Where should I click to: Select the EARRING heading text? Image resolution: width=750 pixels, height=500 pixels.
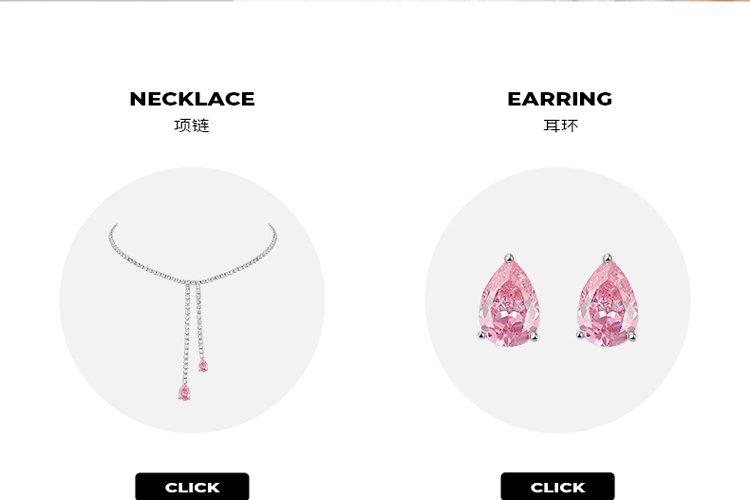(560, 99)
